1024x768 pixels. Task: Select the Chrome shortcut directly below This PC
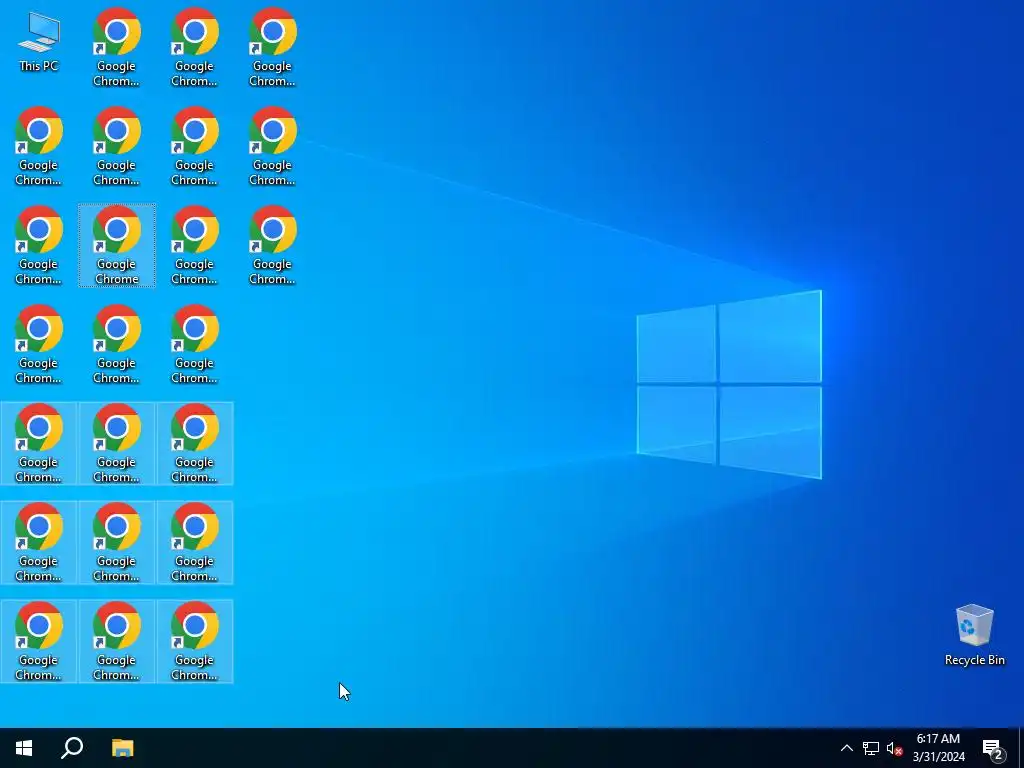tap(39, 146)
